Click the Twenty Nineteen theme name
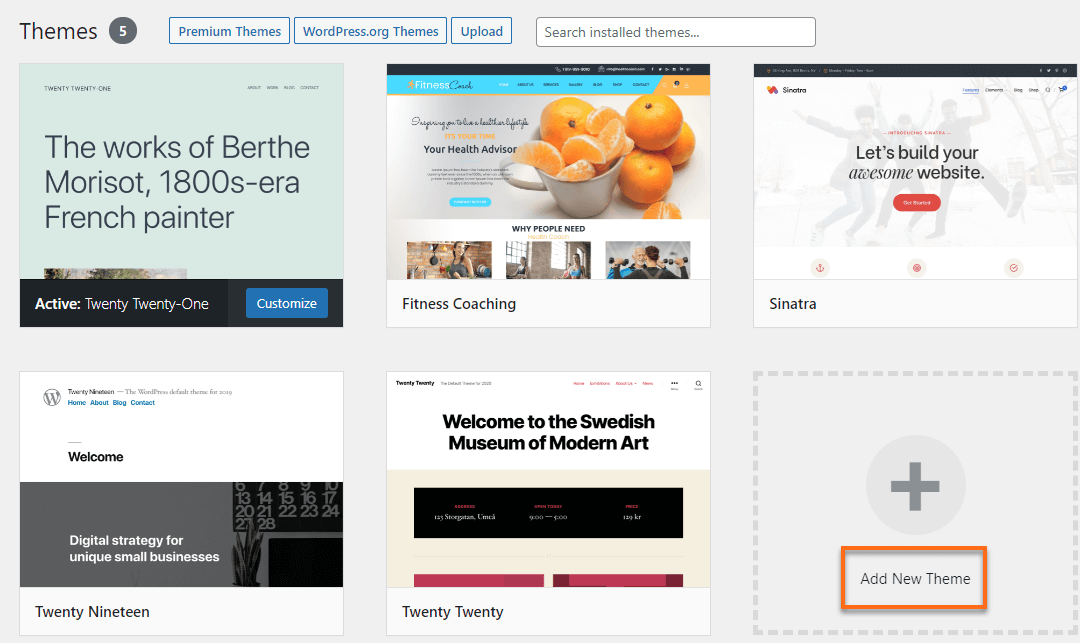This screenshot has height=643, width=1080. 92,611
